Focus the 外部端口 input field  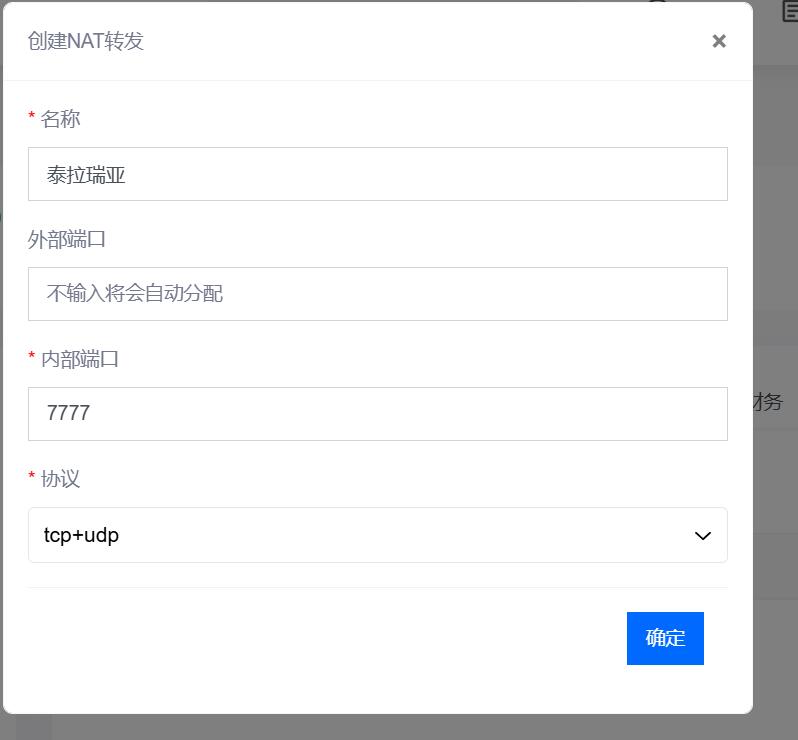click(x=378, y=294)
